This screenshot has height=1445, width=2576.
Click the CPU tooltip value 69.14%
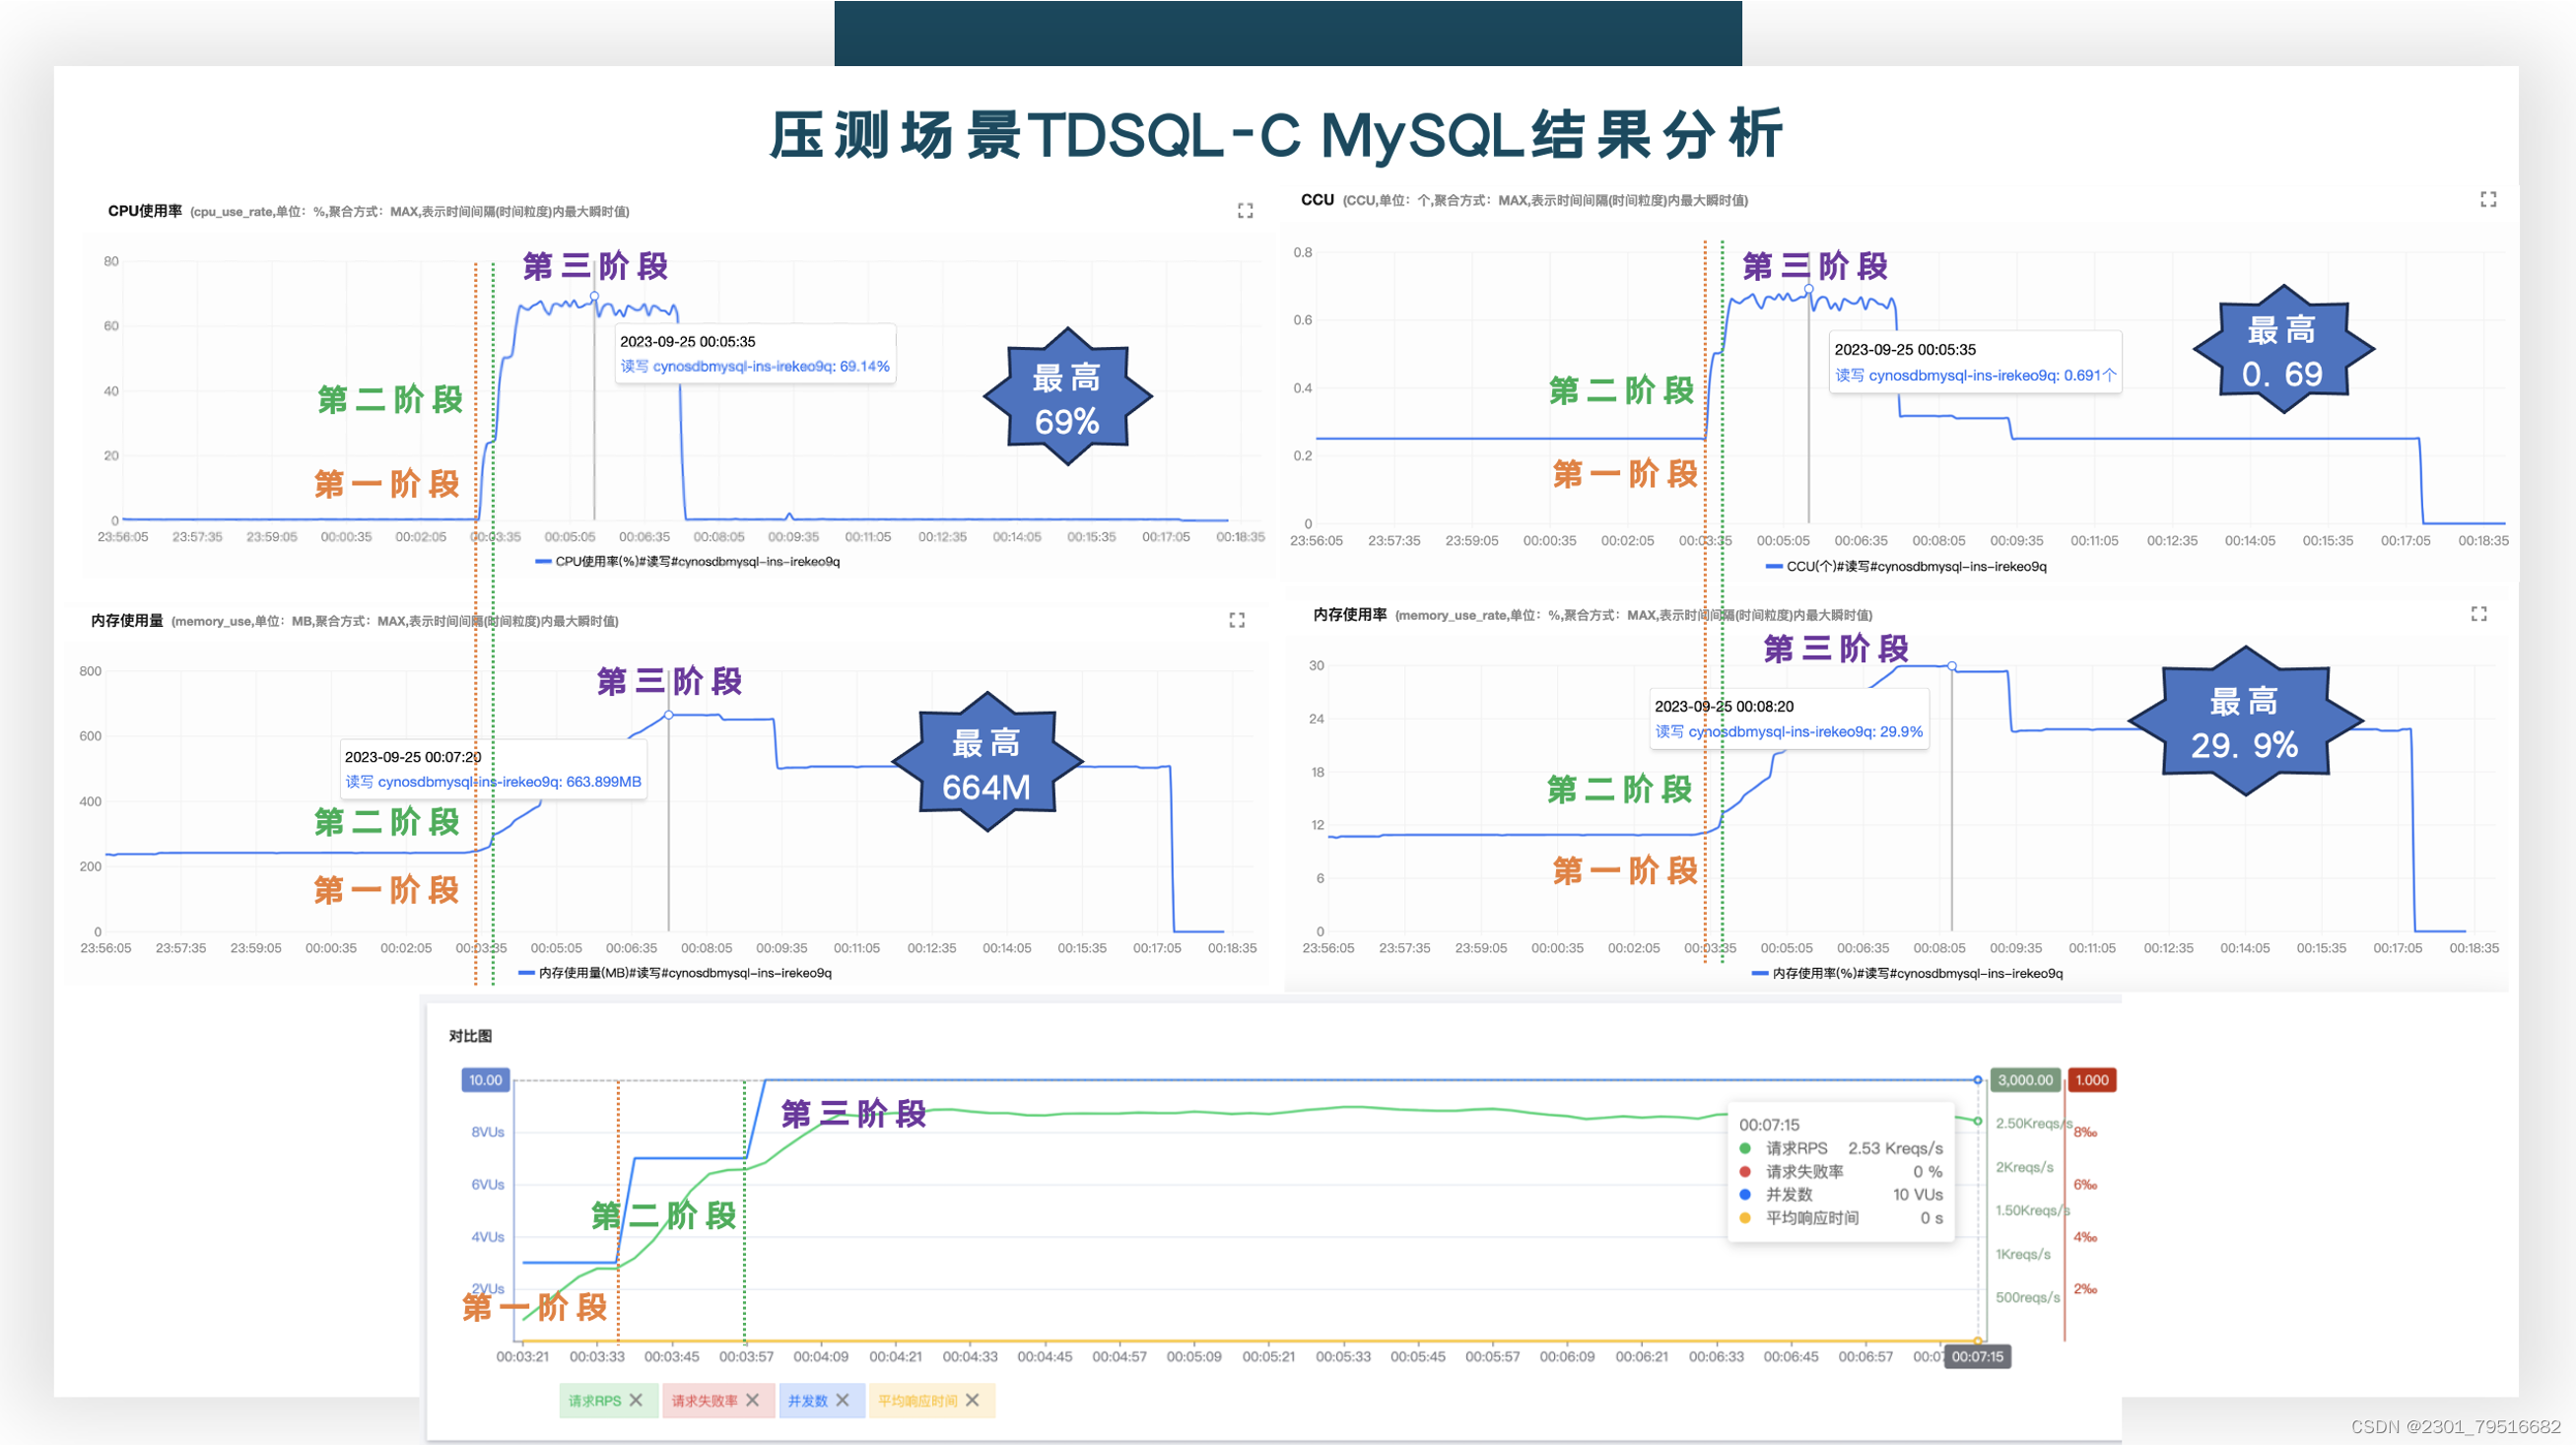864,366
